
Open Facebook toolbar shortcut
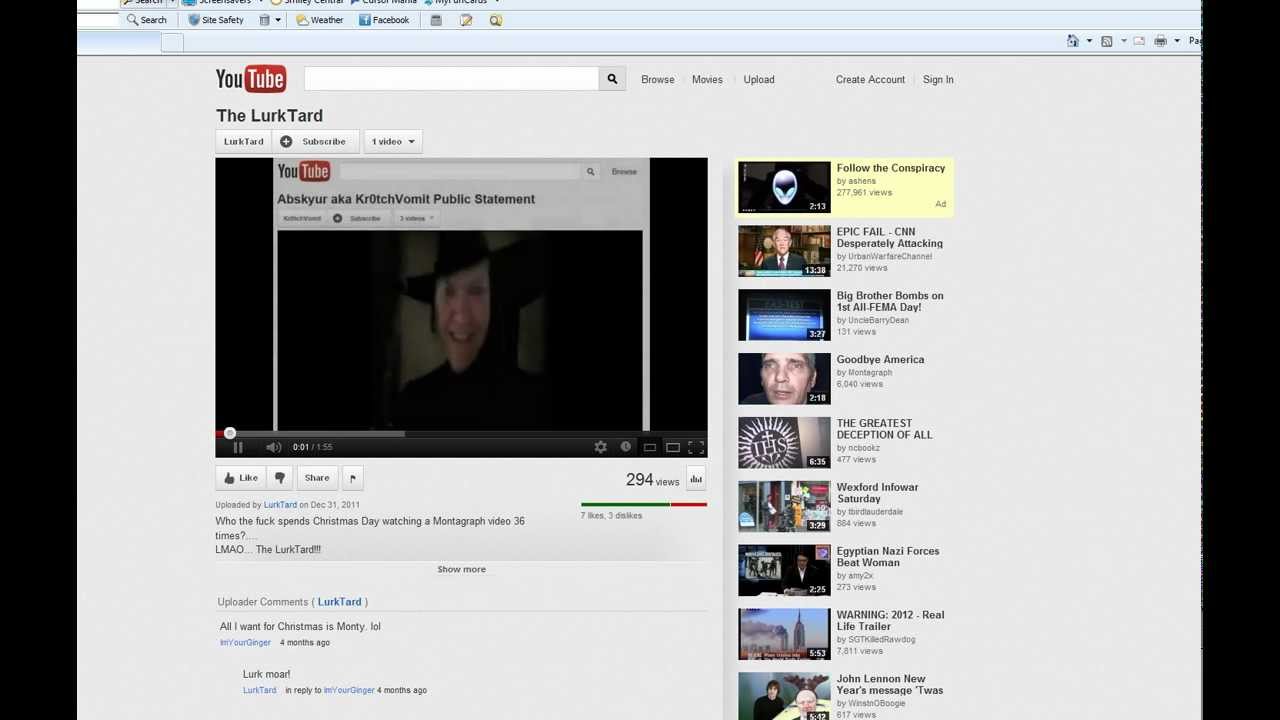coord(383,20)
